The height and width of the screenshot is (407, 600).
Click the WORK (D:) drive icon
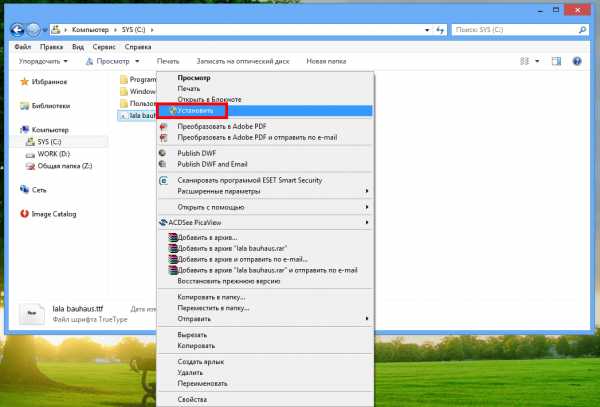(30, 154)
